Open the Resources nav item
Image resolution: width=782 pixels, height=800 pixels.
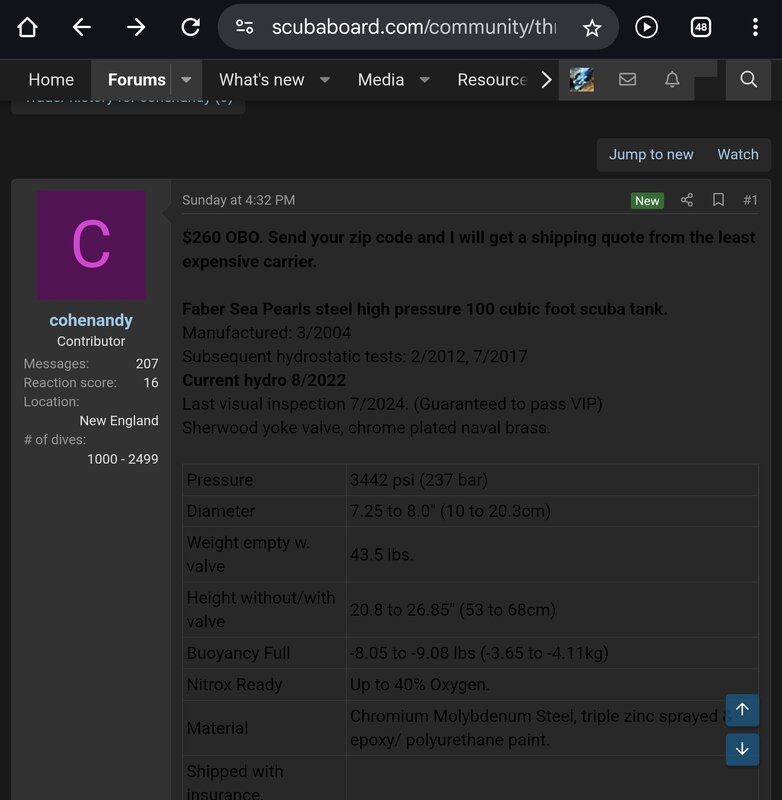click(x=492, y=80)
